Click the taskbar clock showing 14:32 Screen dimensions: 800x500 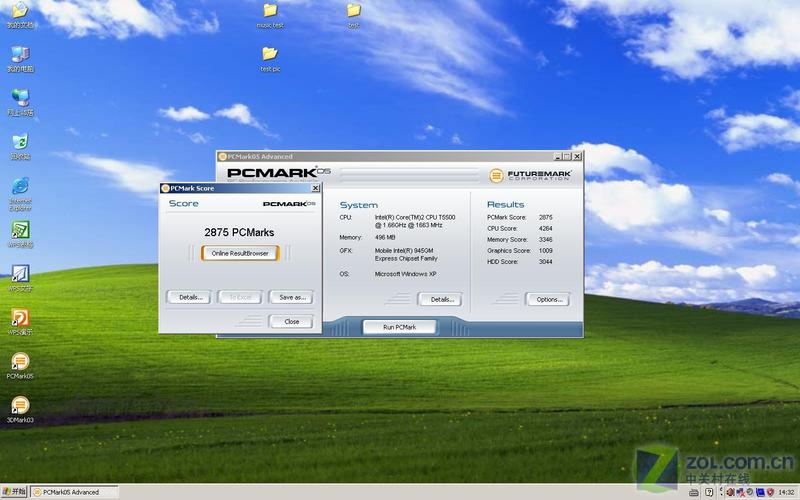coord(786,492)
